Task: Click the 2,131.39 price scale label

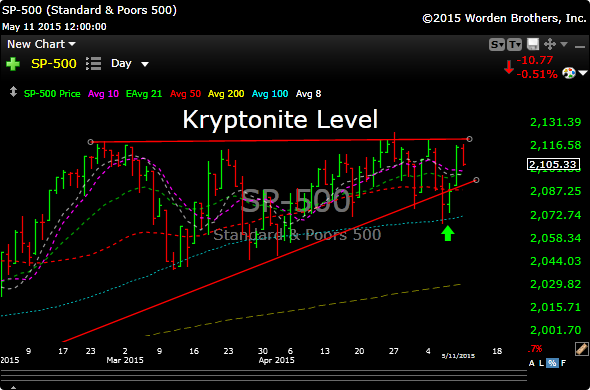Action: point(555,122)
